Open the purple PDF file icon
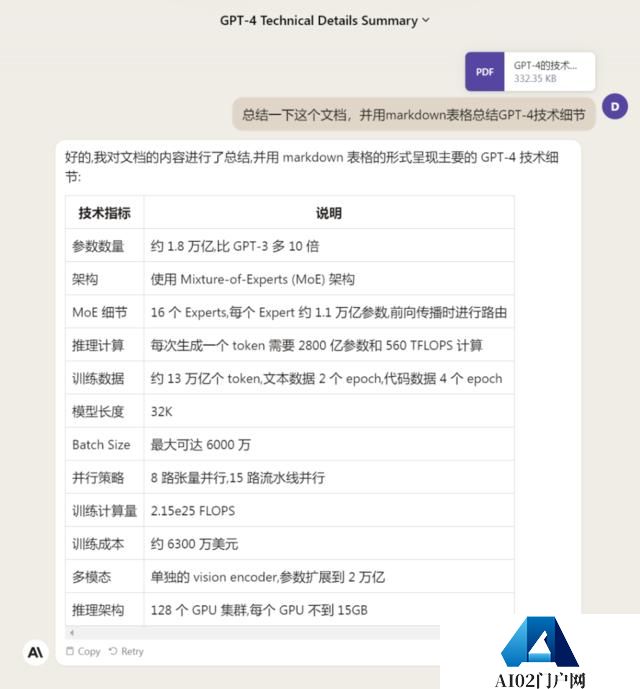This screenshot has height=689, width=640. click(x=484, y=72)
